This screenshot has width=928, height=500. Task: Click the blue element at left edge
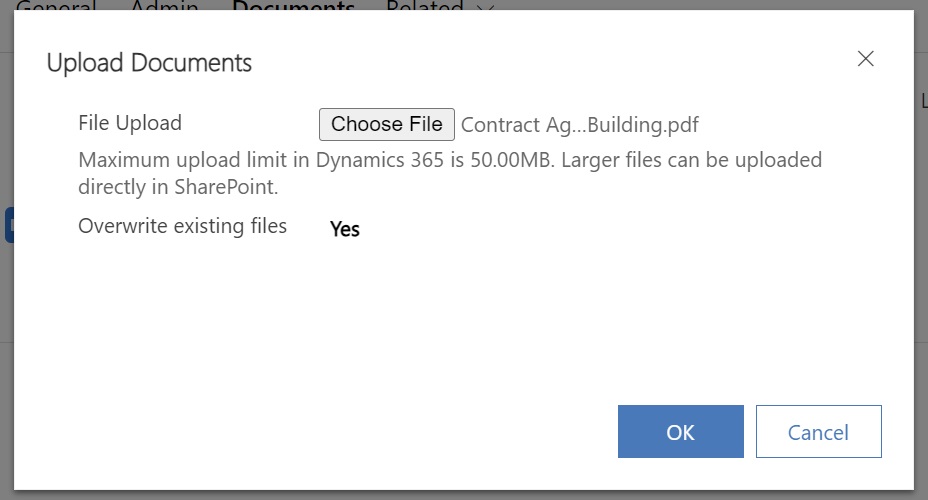9,225
